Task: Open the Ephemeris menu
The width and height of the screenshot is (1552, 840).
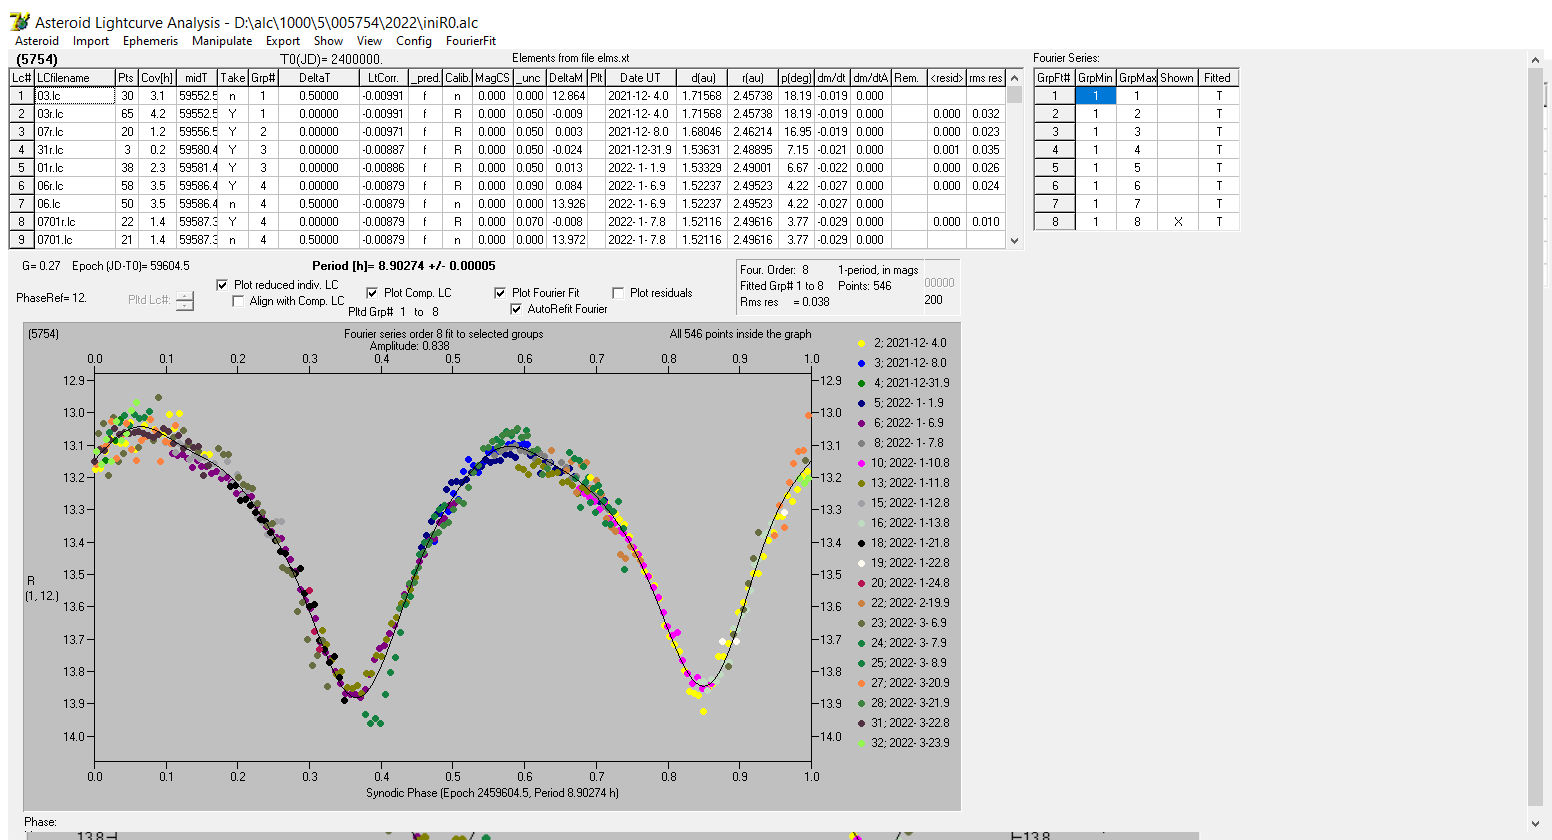Action: point(150,41)
